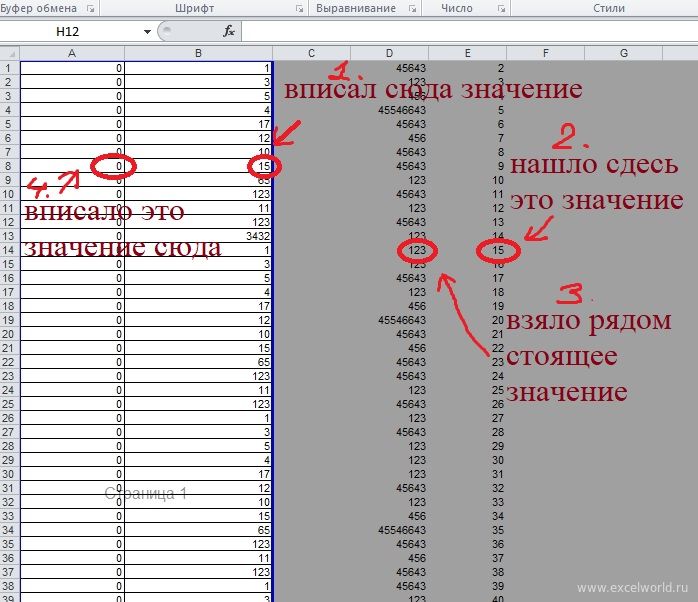Click cell D34 containing 45546643
The image size is (698, 602).
(390, 530)
